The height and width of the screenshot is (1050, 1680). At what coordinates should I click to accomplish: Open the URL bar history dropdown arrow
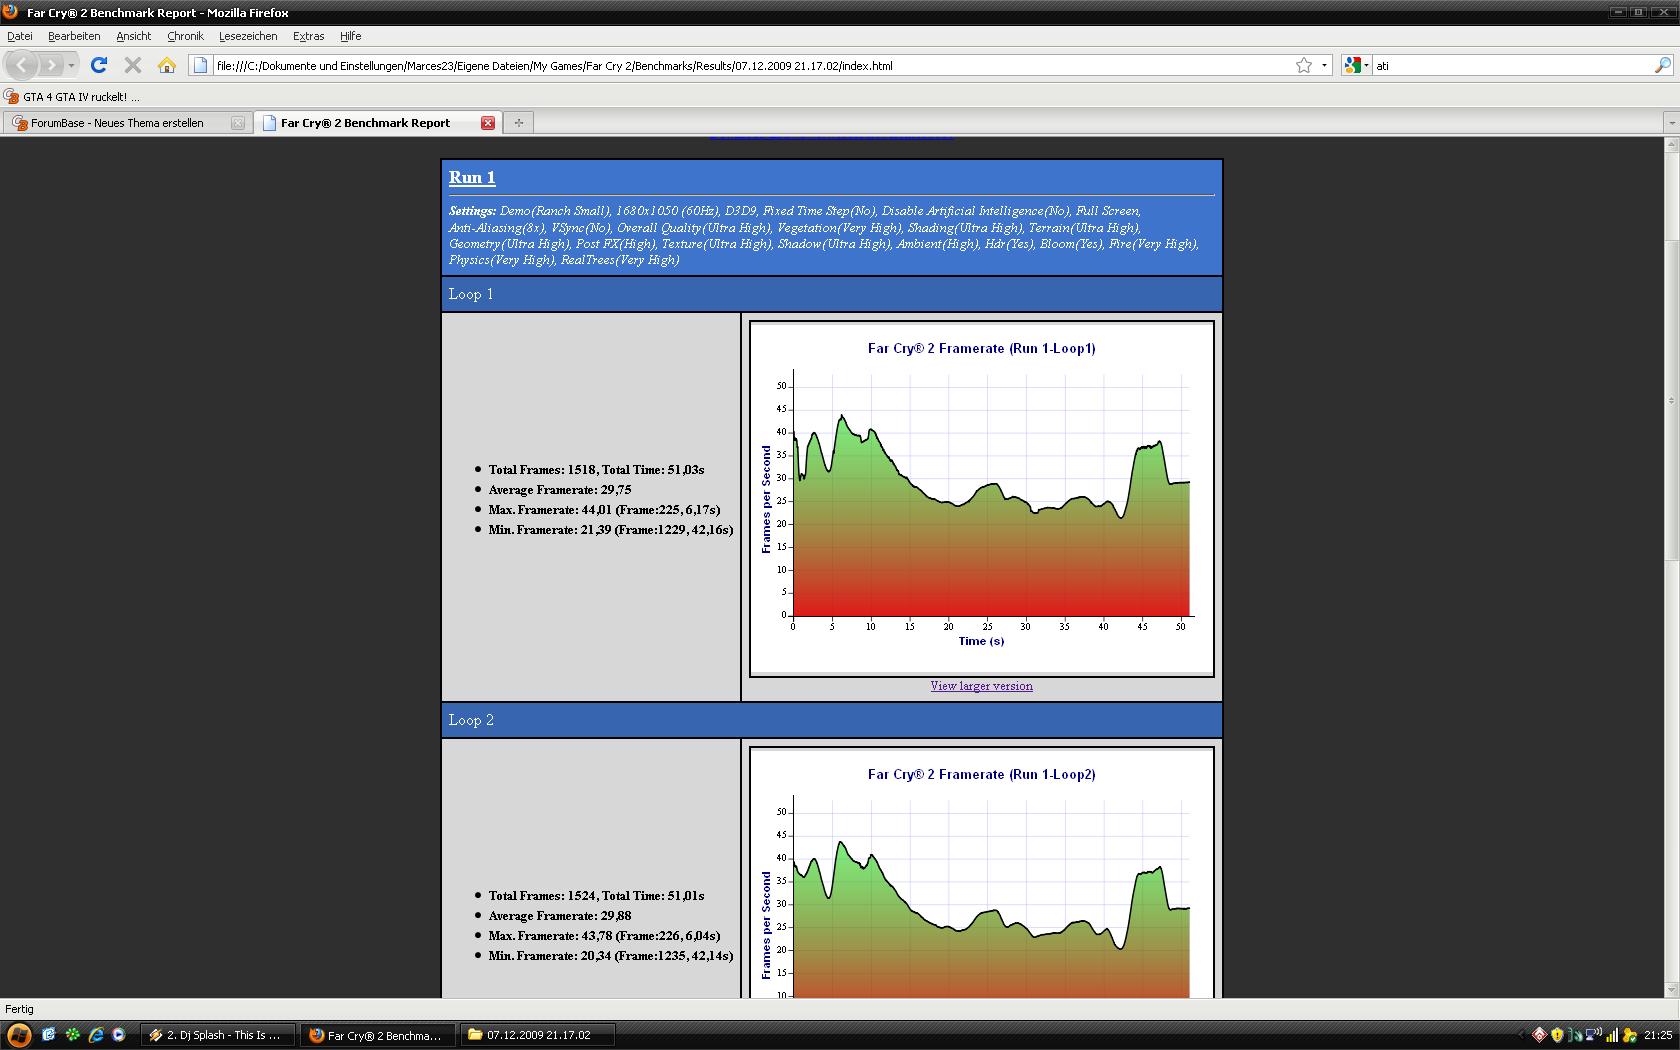click(1324, 65)
